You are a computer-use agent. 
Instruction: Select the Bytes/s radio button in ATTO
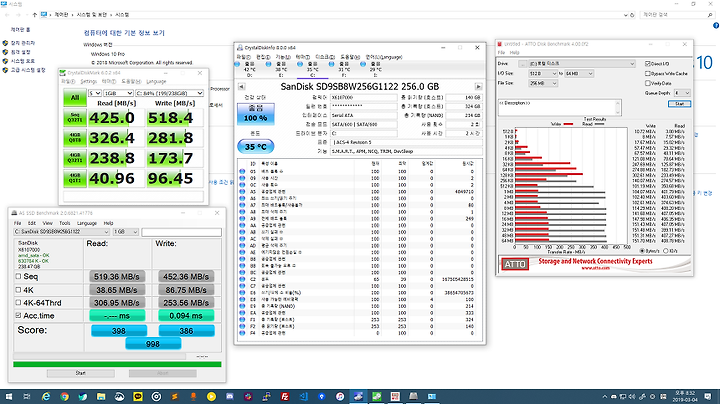coord(642,251)
